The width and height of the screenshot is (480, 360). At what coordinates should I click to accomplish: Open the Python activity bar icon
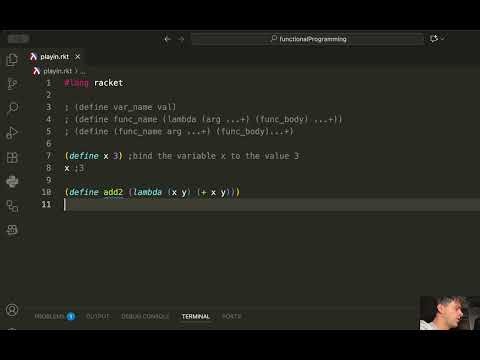point(12,181)
